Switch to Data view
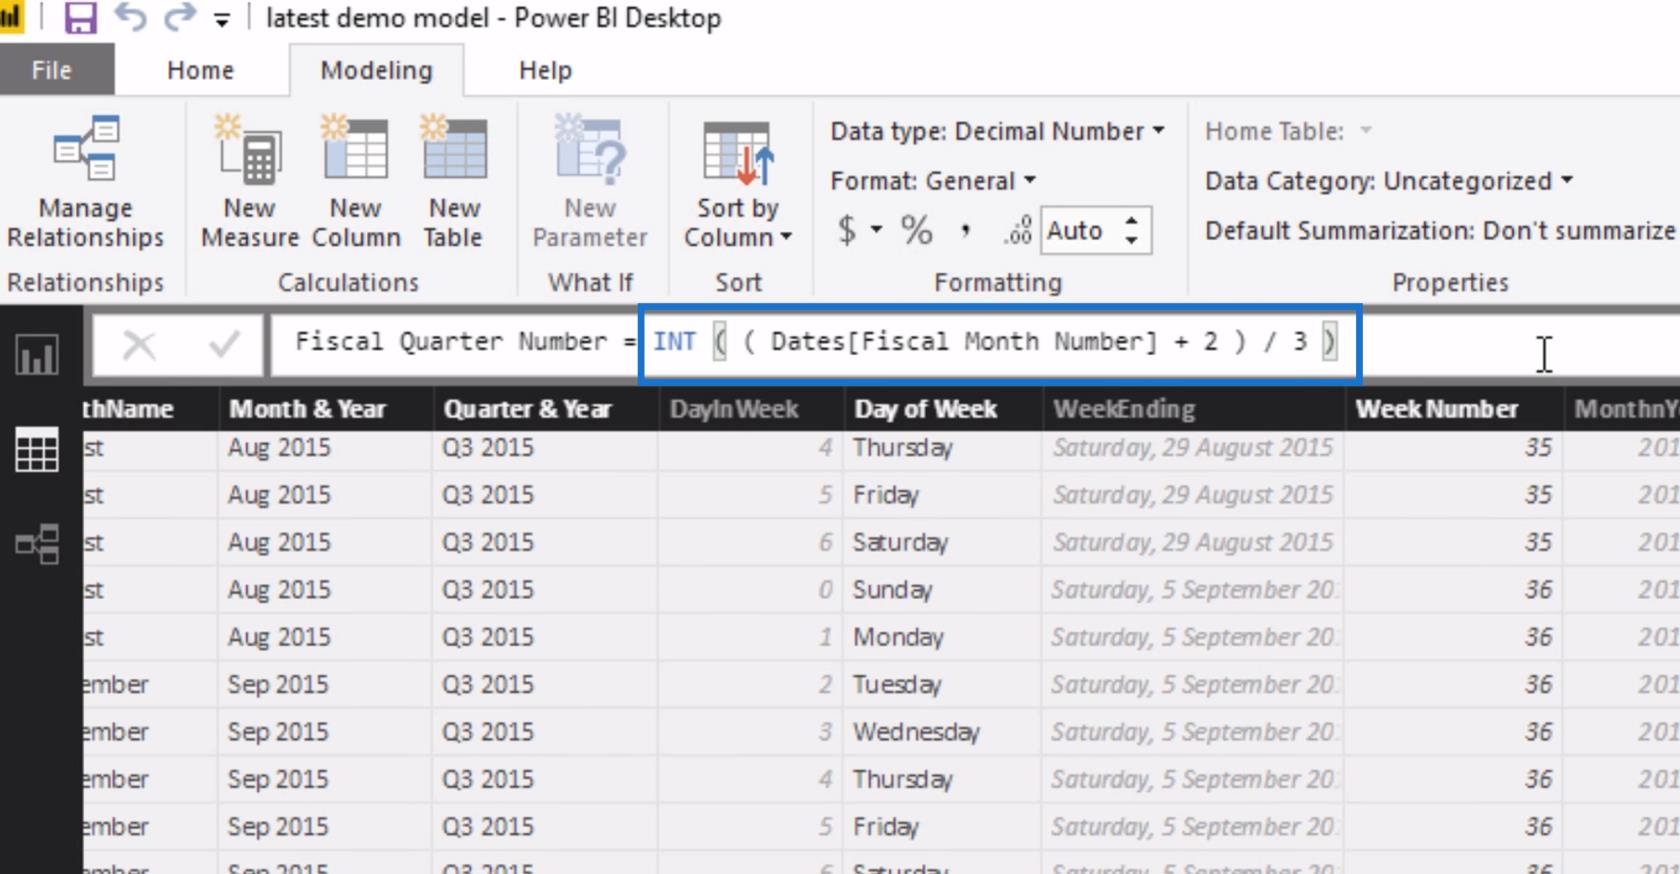Screen dimensions: 1680x874 (x=37, y=450)
